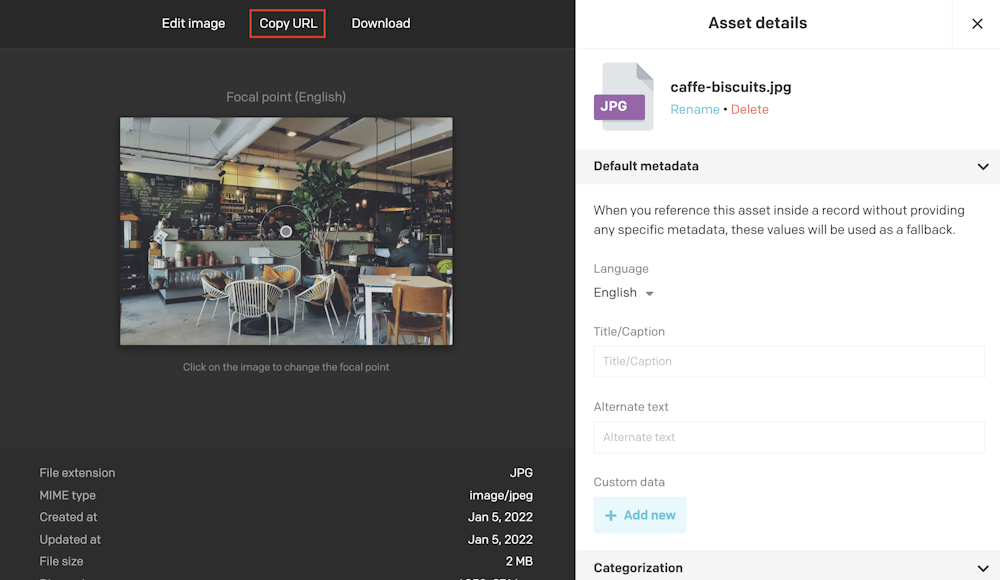The width and height of the screenshot is (1000, 580).
Task: Focus the Title/Caption input field
Action: coord(789,361)
